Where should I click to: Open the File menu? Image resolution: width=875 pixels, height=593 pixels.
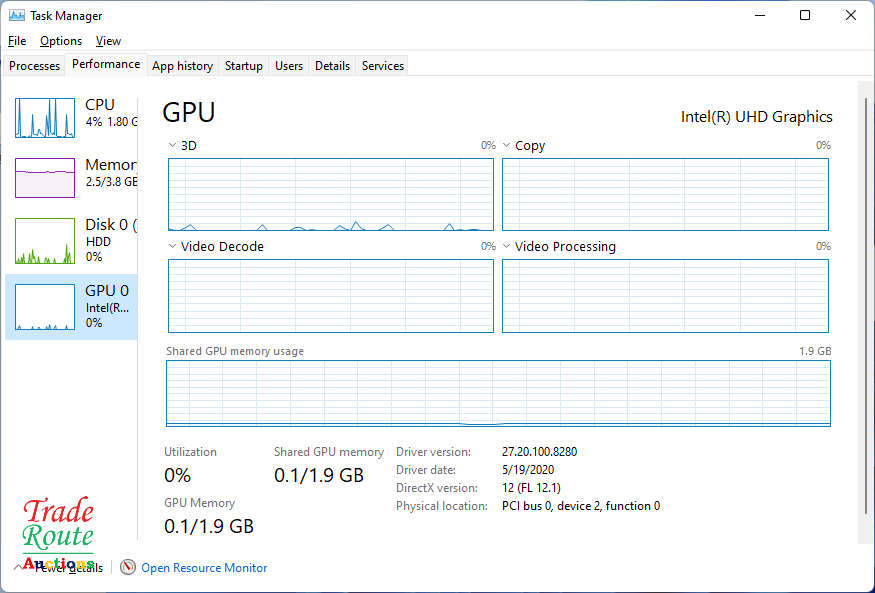tap(17, 41)
